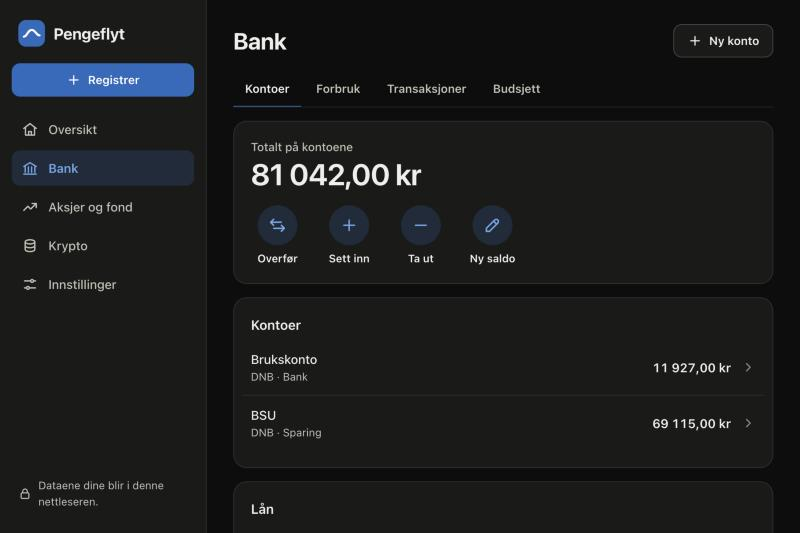Click the 11 927,00 kr balance
This screenshot has width=800, height=533.
click(691, 368)
